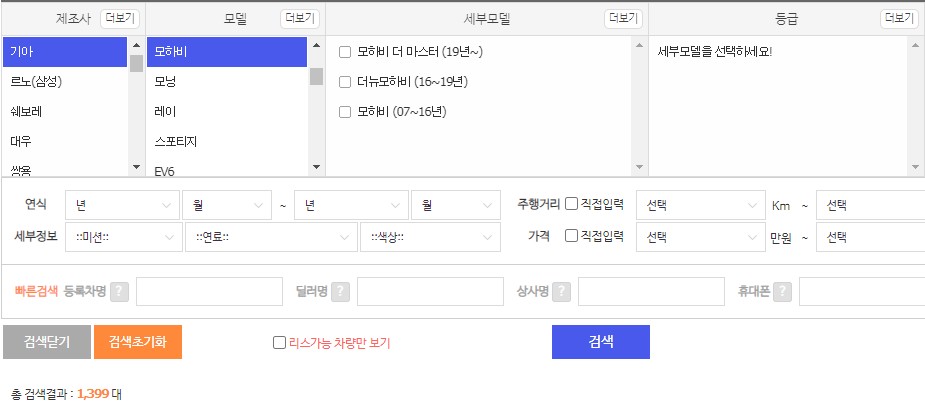Click the orange 검색초기화 button
This screenshot has width=925, height=407.
[x=138, y=342]
